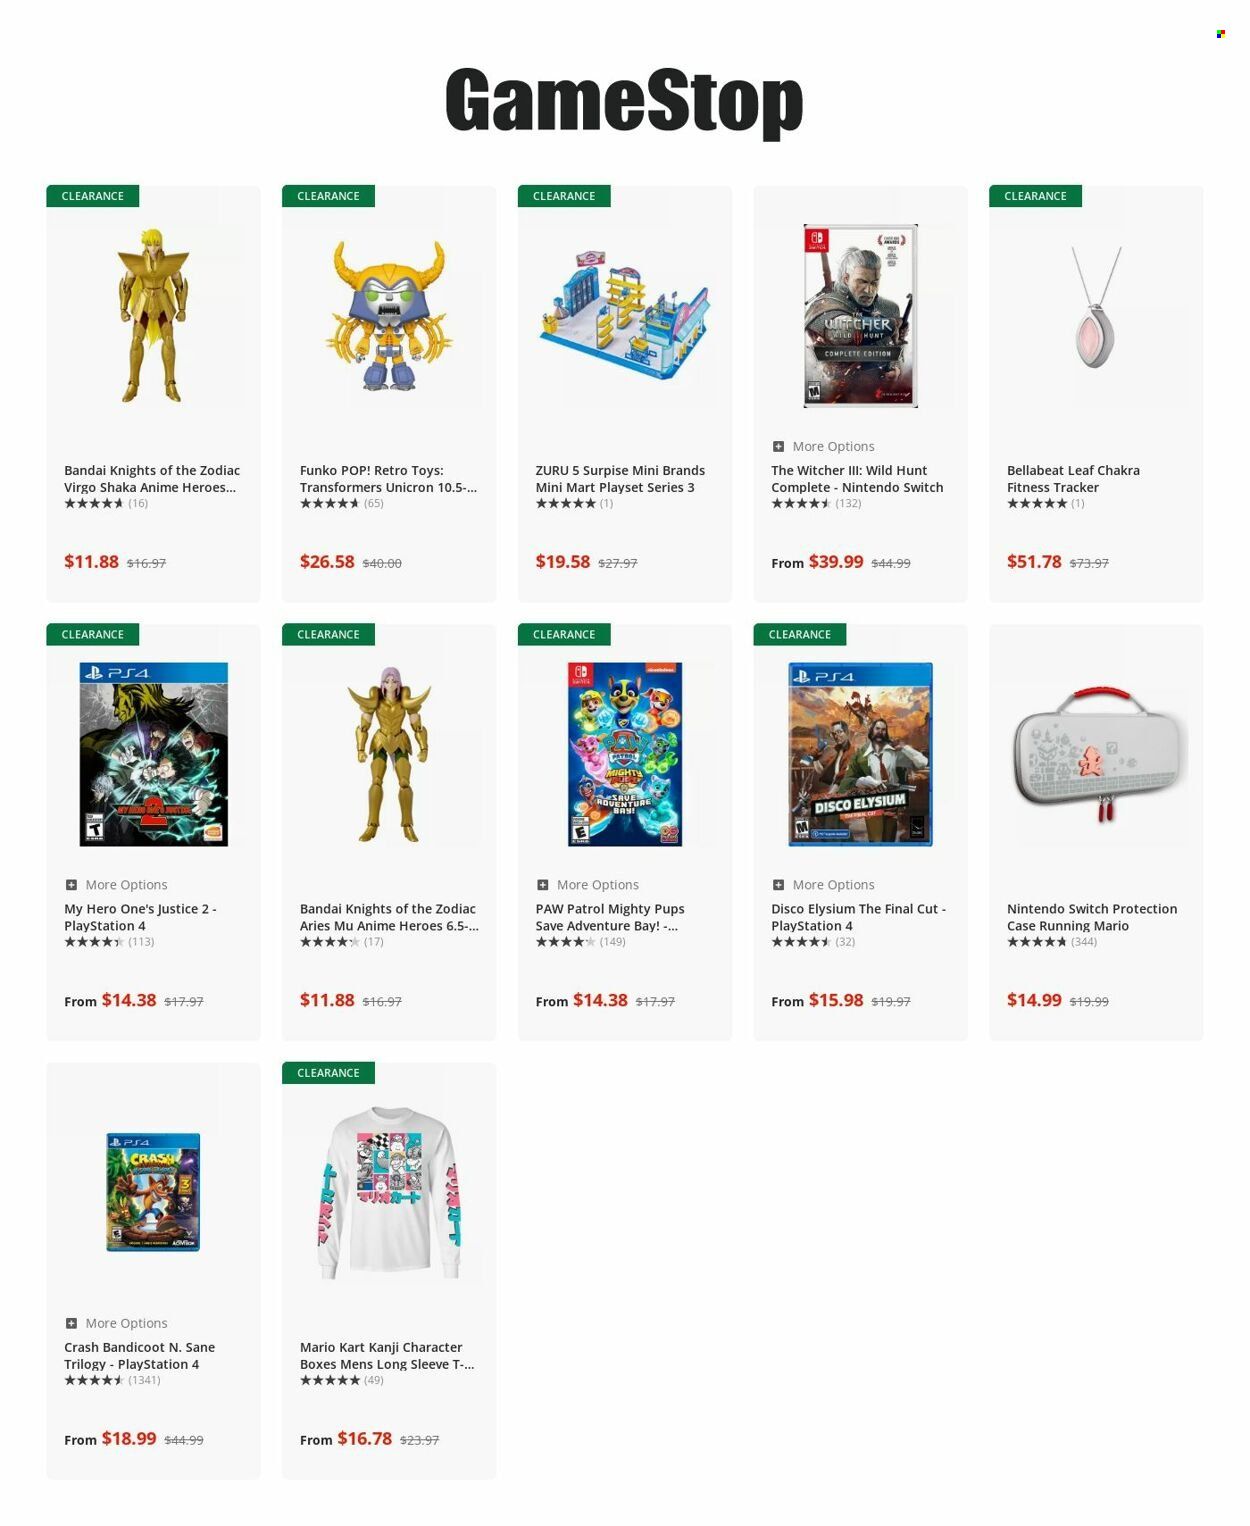Select PAW Patrol Mighty Pups game cover

pyautogui.click(x=624, y=754)
